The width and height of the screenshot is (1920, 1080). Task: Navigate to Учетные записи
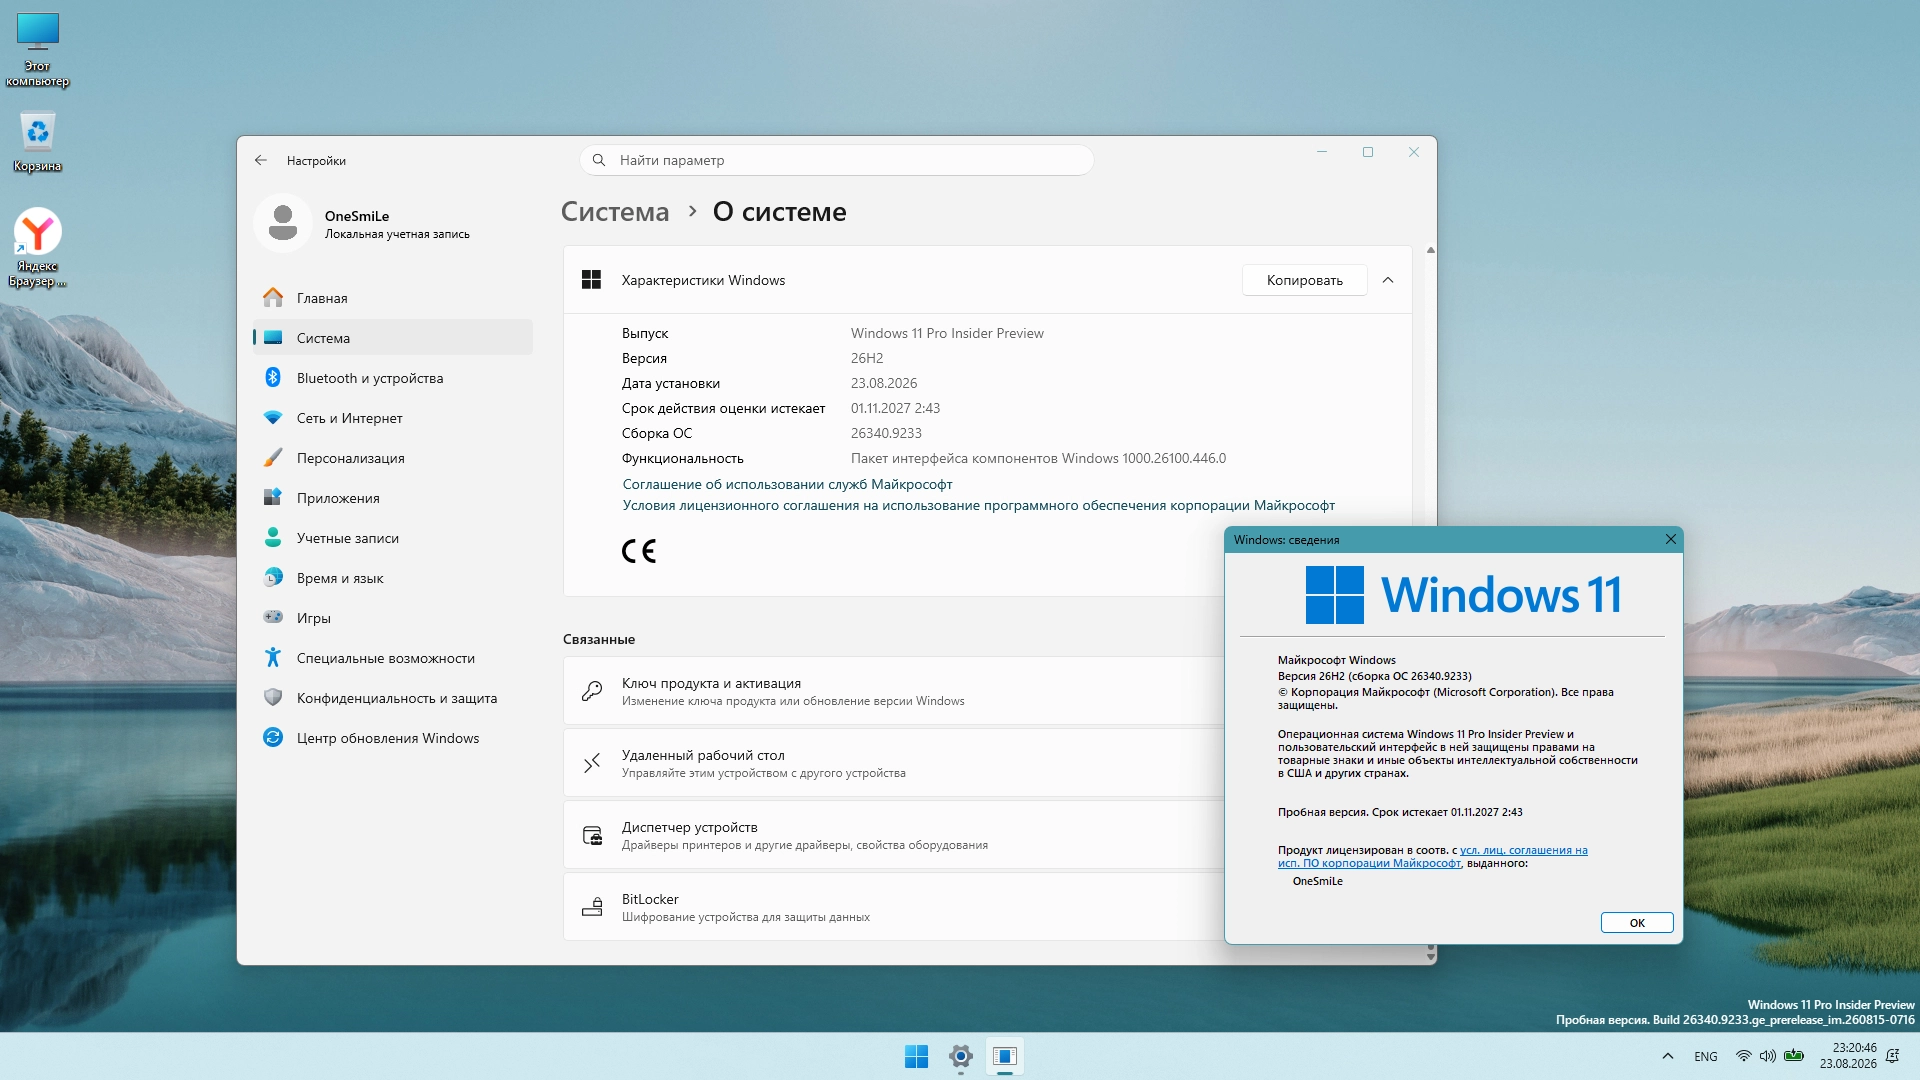click(x=393, y=538)
